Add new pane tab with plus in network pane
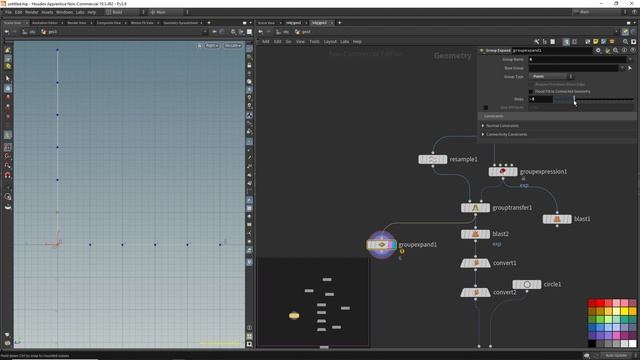This screenshot has height=360, width=640. tap(340, 23)
